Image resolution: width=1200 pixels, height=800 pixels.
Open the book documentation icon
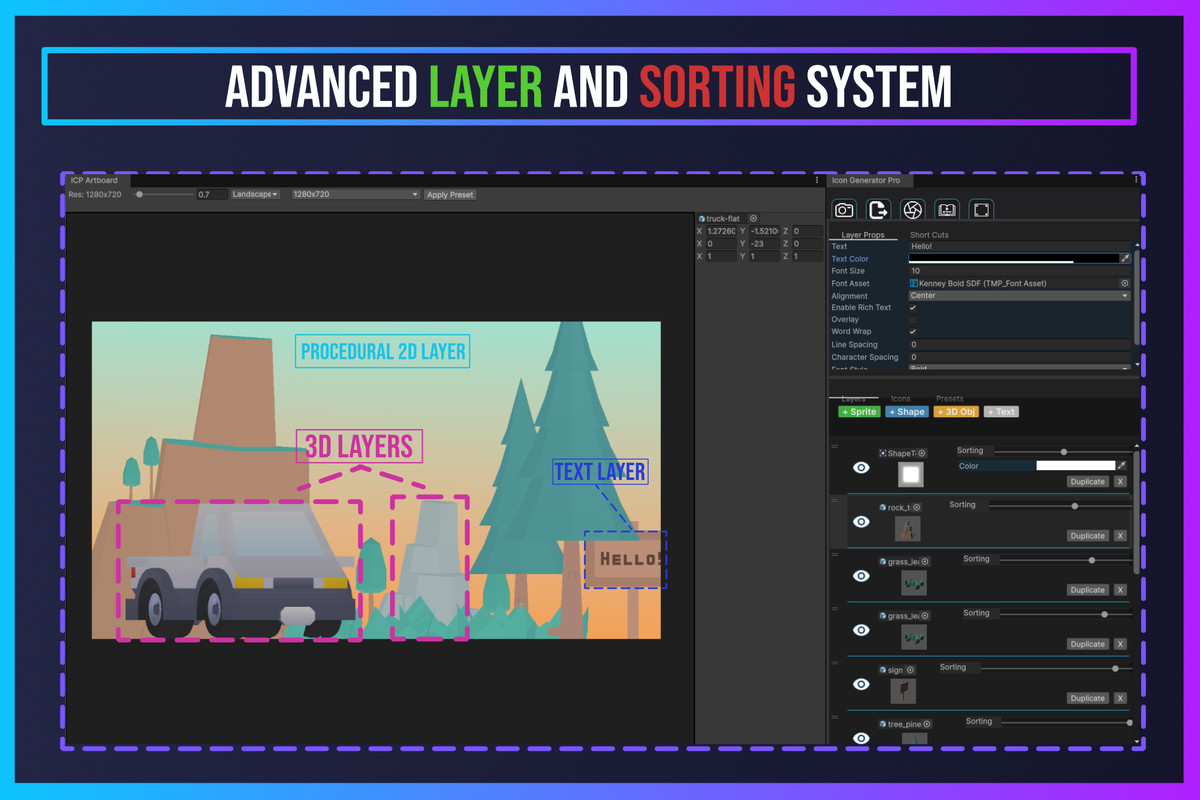[947, 209]
